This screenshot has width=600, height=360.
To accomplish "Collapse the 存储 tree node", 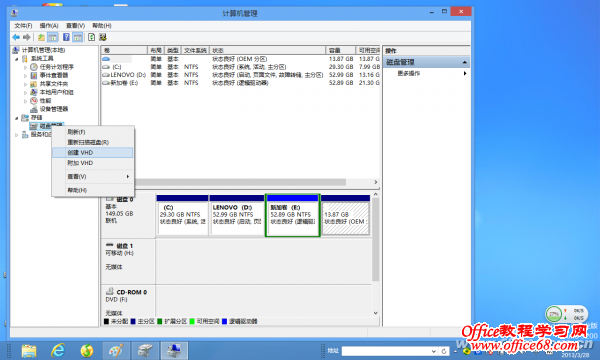I will [x=16, y=118].
